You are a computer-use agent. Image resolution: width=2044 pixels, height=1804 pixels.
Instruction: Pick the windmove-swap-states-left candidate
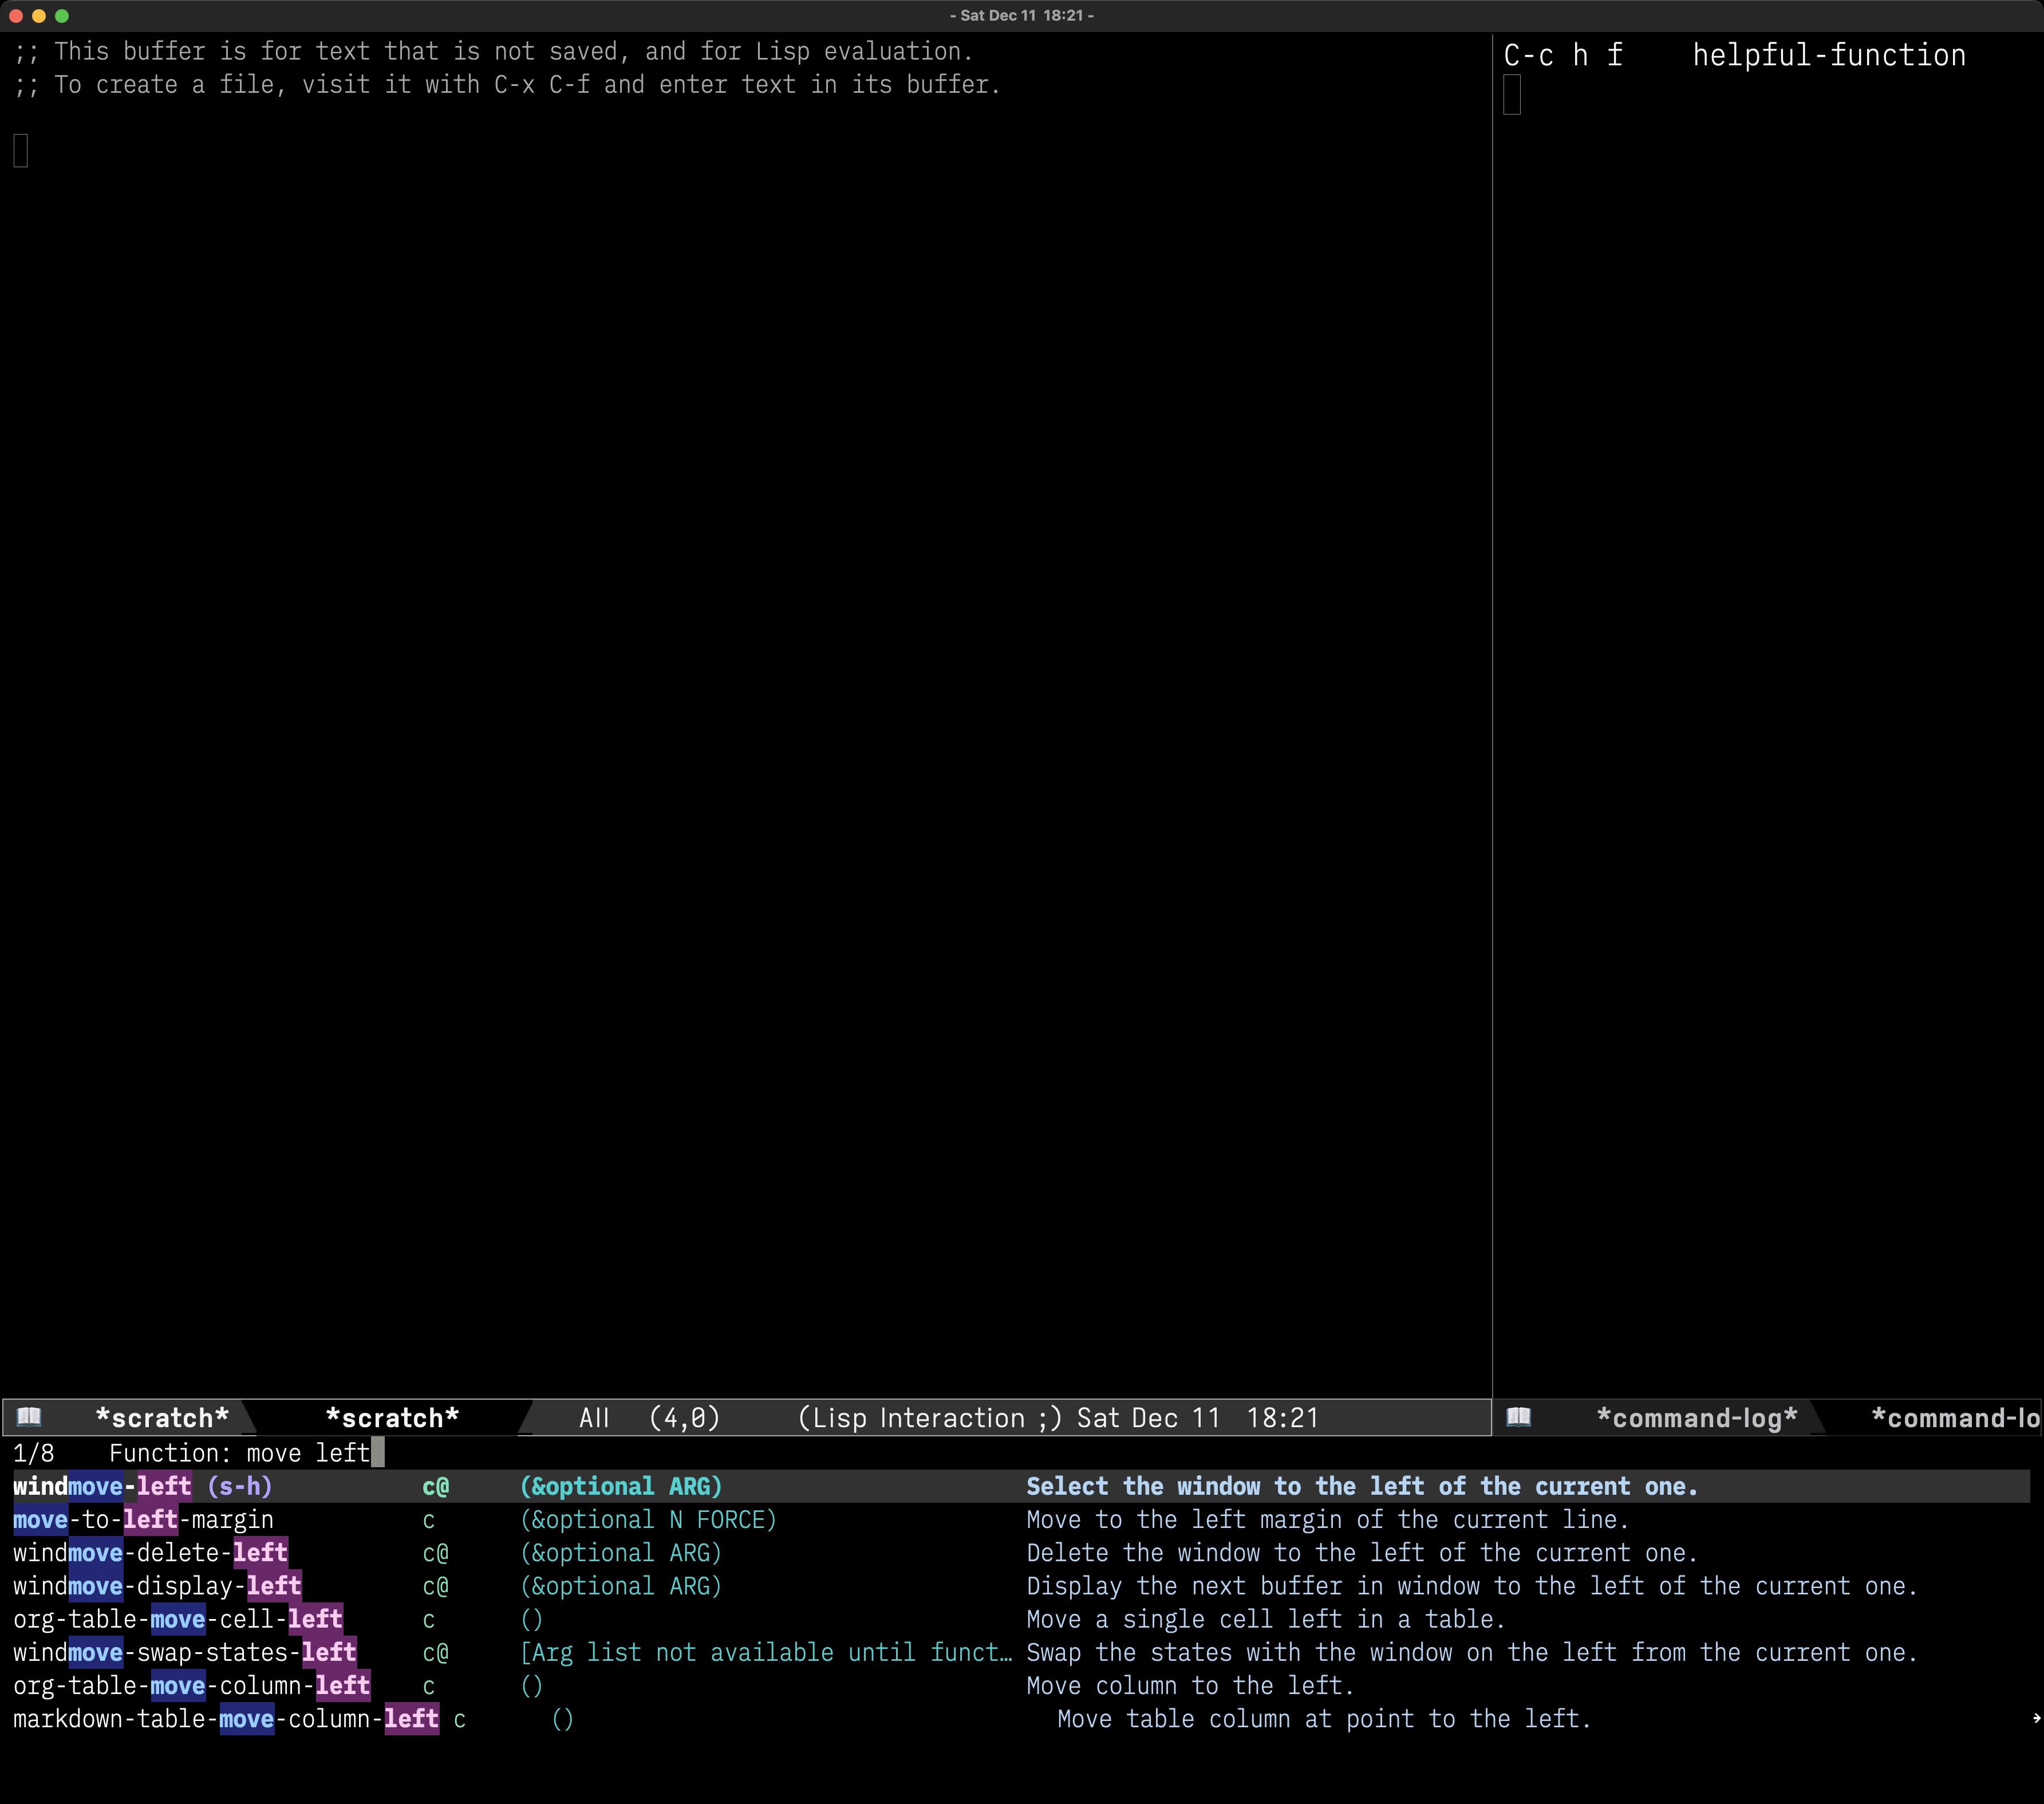click(x=1021, y=1653)
